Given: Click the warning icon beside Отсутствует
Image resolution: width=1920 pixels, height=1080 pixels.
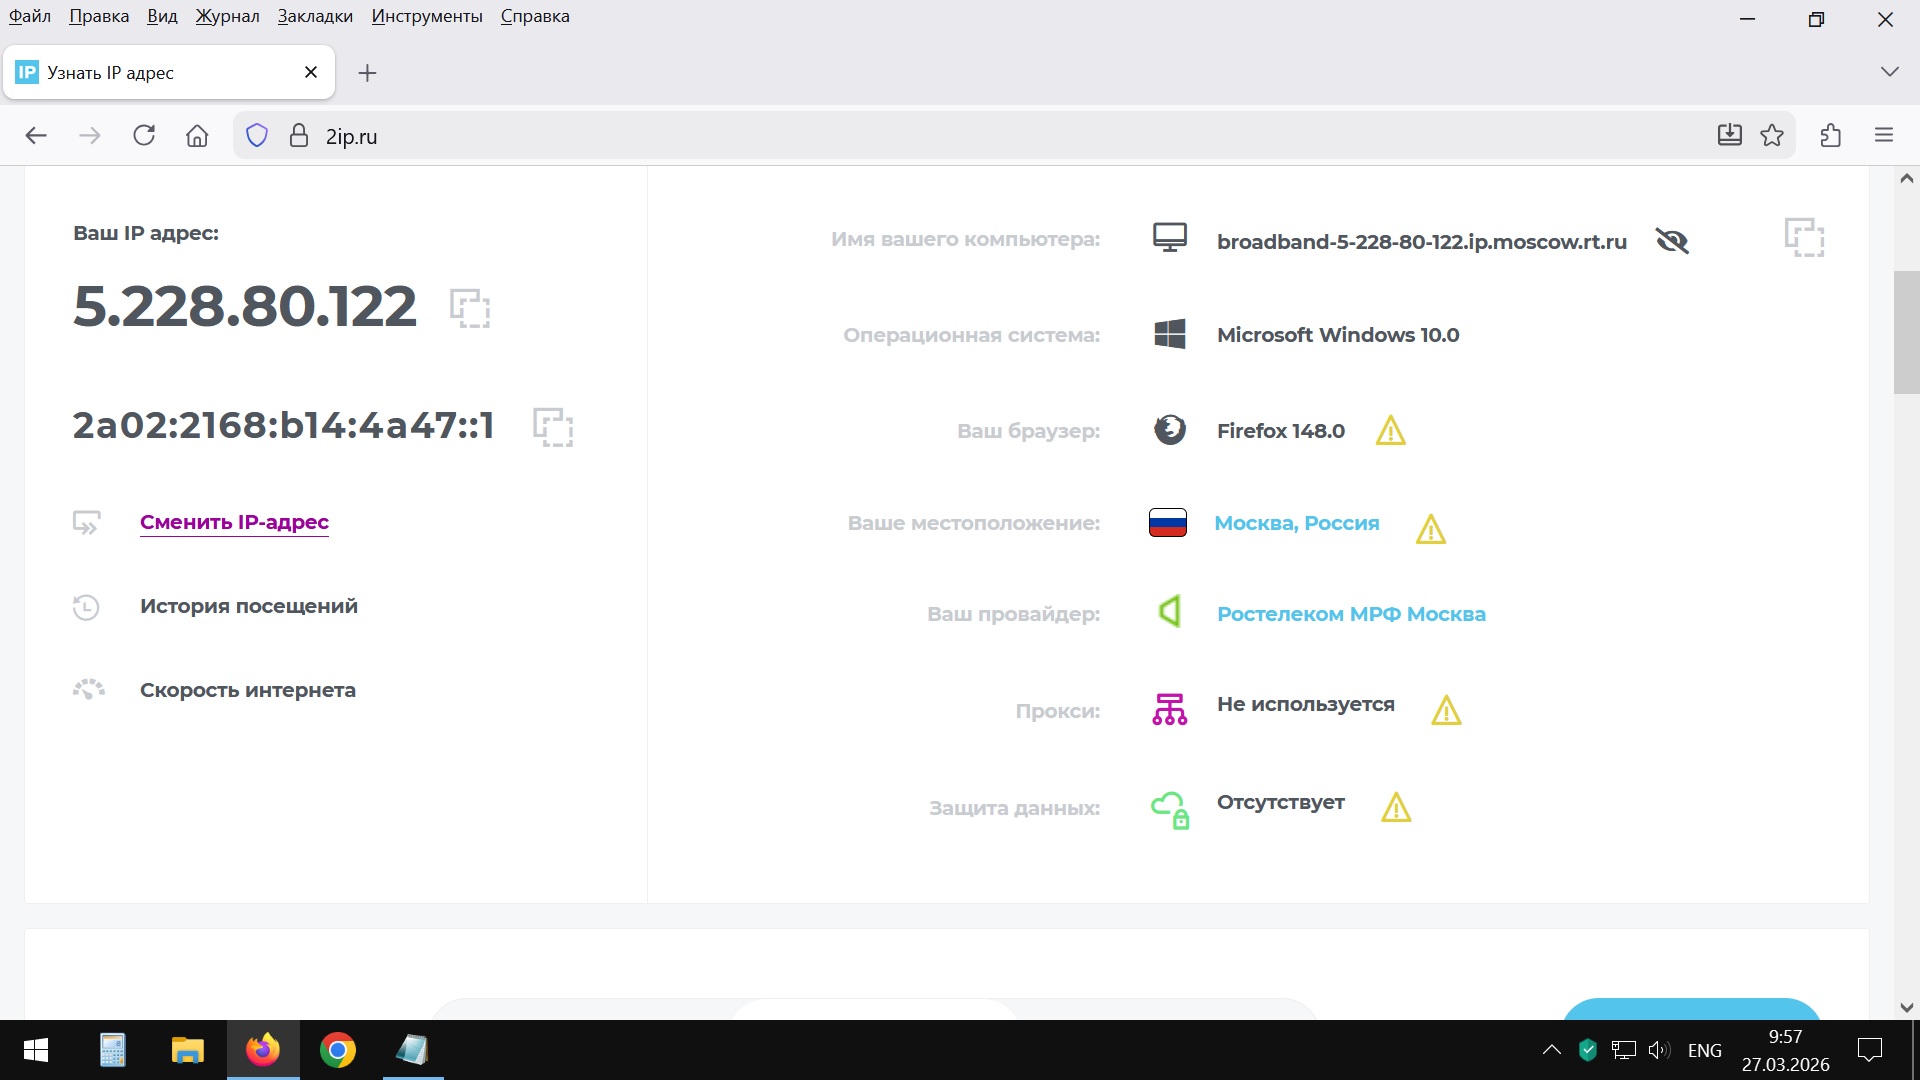Looking at the screenshot, I should (1395, 807).
